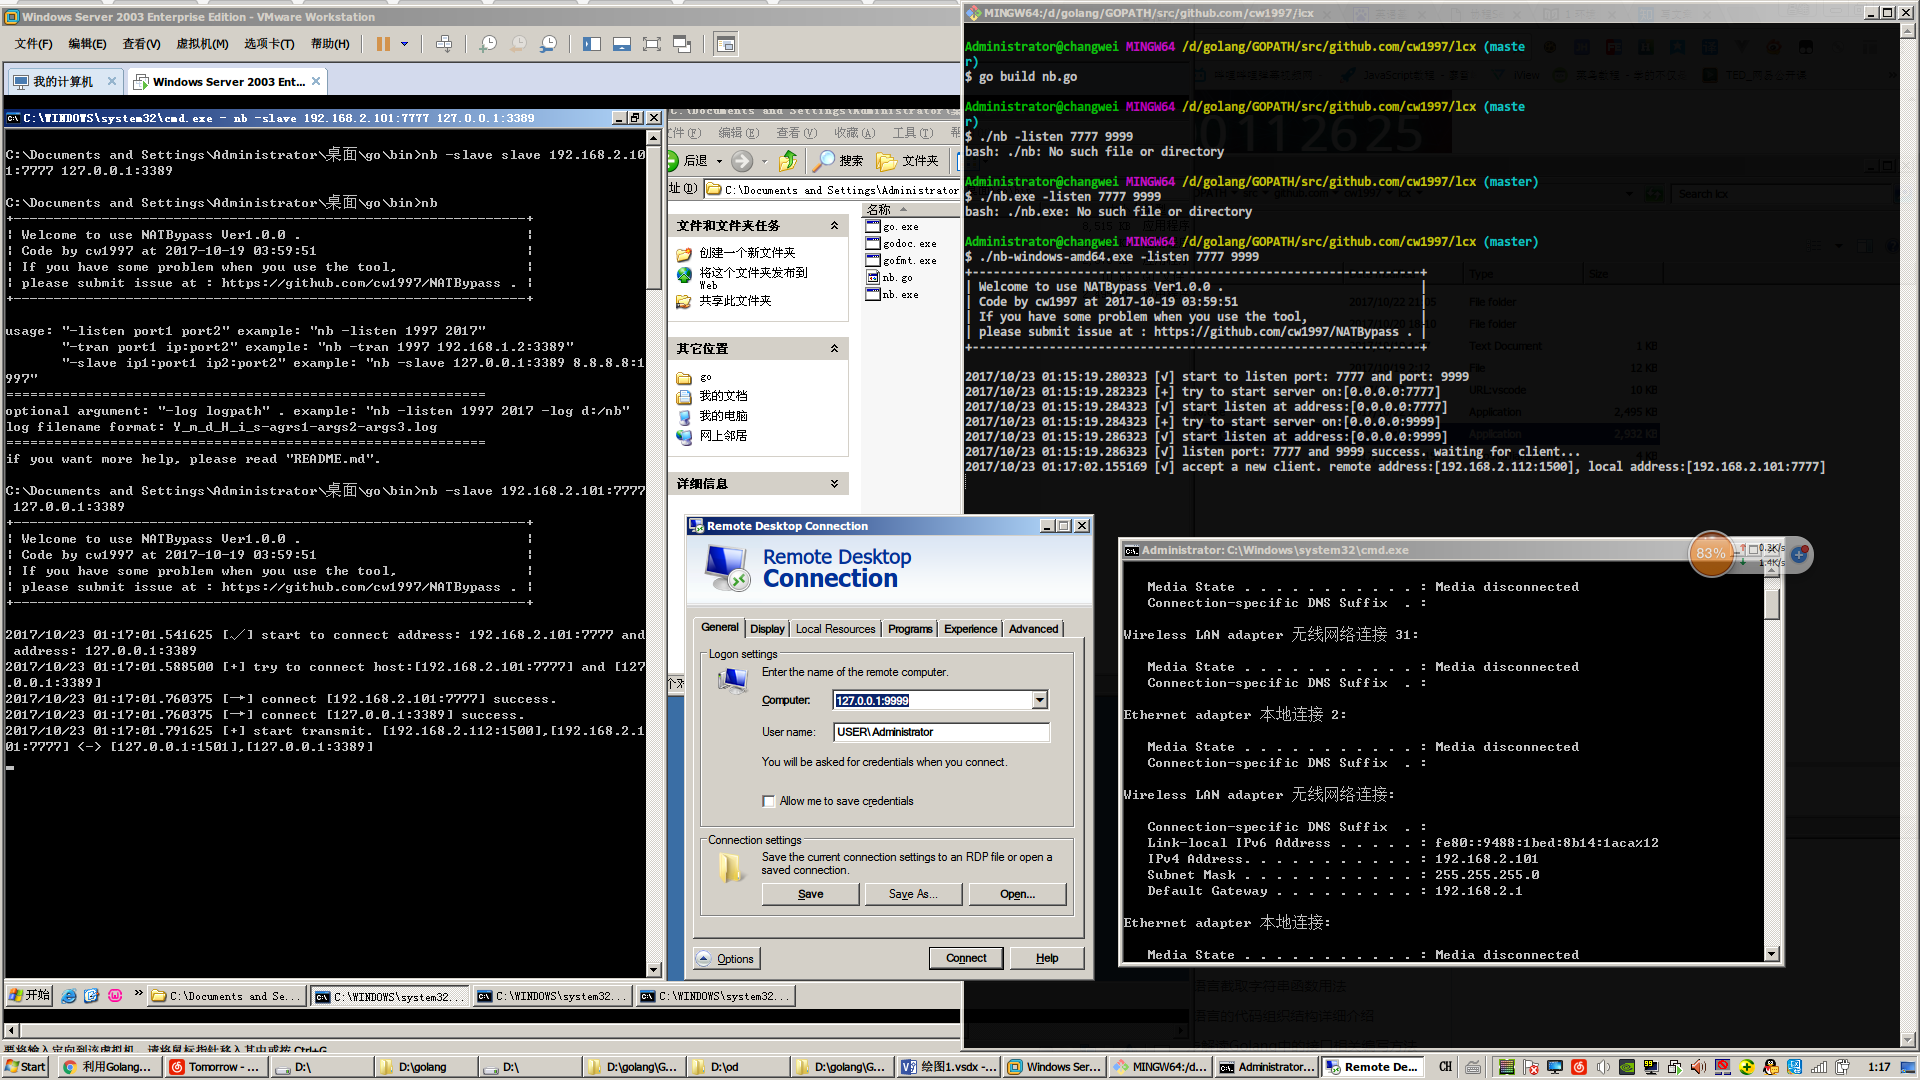Image resolution: width=1920 pixels, height=1080 pixels.
Task: Click the Open... button in Remote Desktop Connection
Action: coord(1017,894)
